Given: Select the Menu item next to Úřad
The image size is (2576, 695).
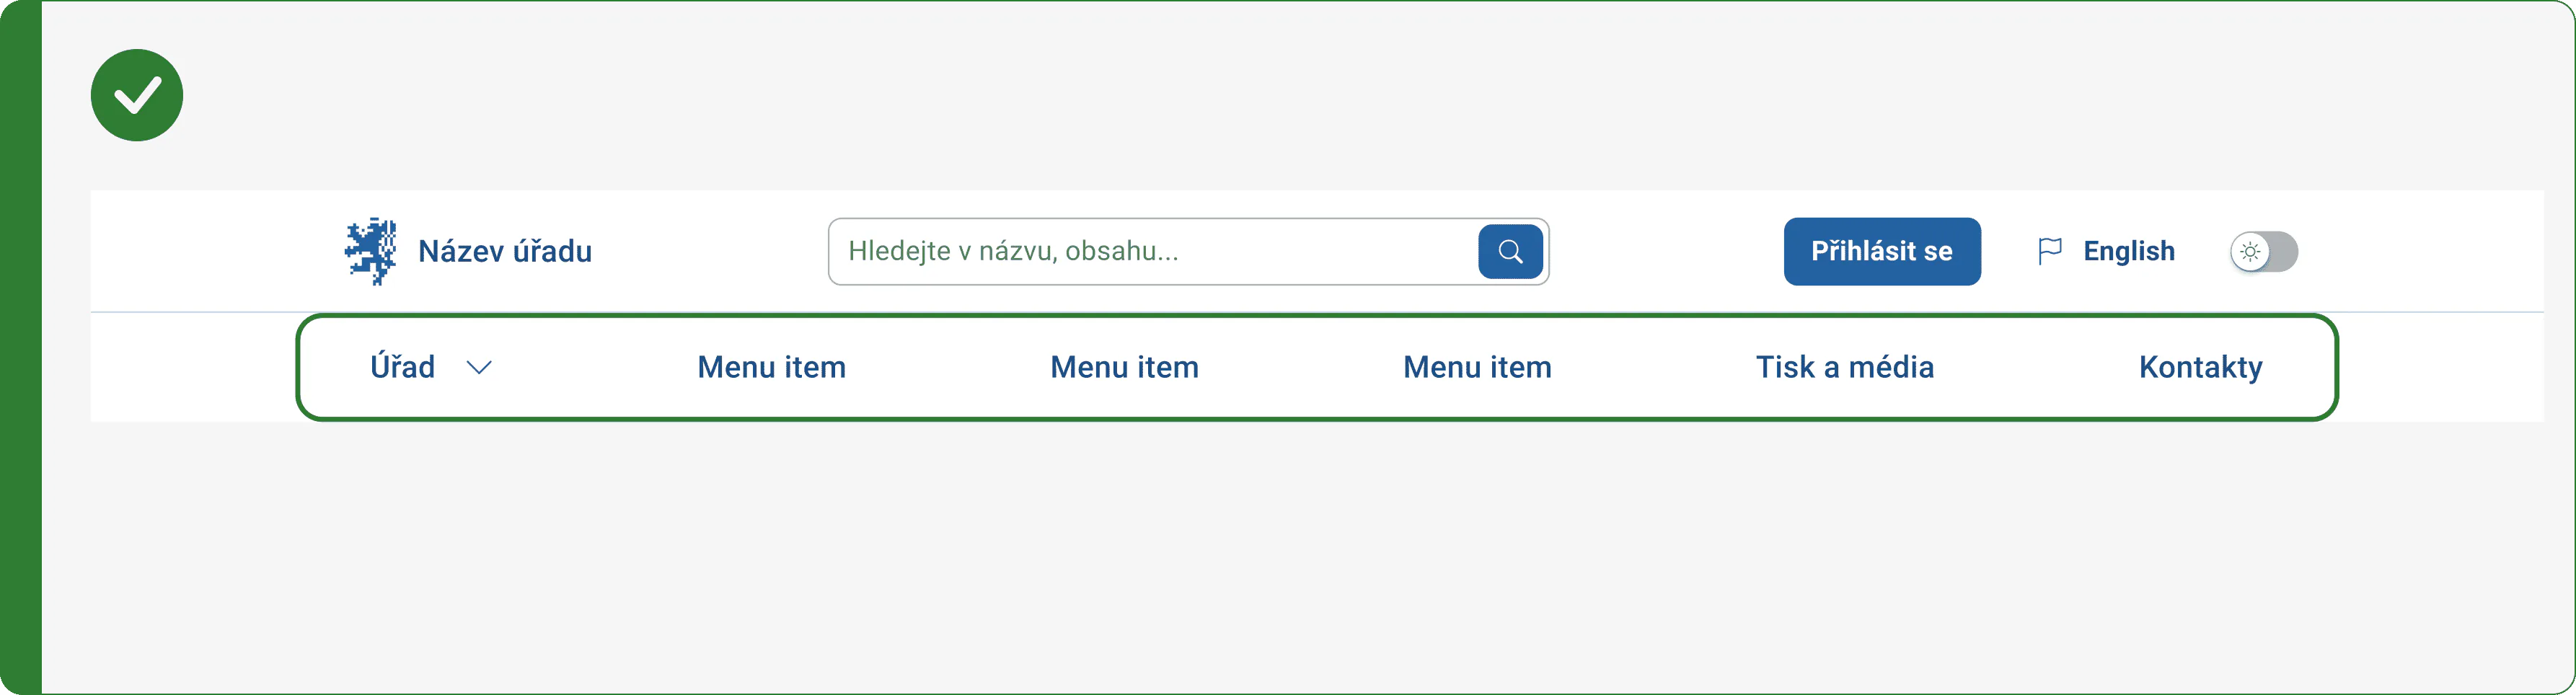Looking at the screenshot, I should (x=771, y=367).
